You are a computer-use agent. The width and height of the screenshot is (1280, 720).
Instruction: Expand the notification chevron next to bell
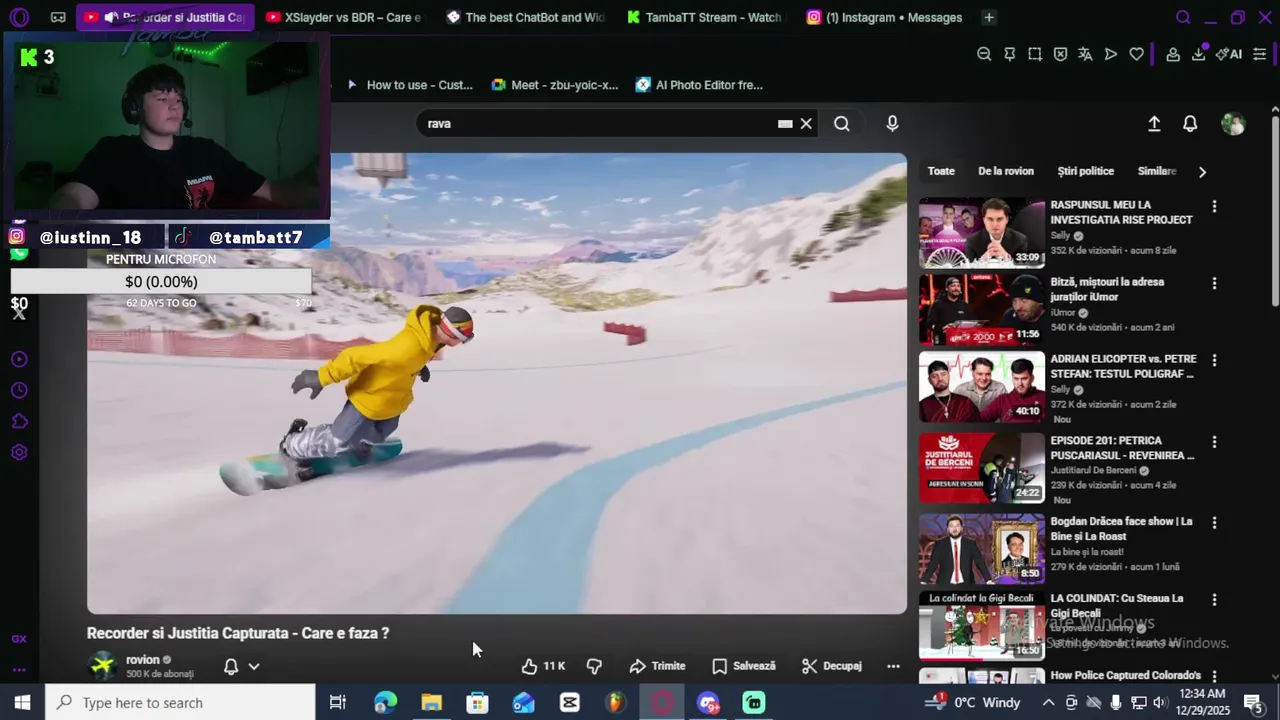(x=254, y=666)
